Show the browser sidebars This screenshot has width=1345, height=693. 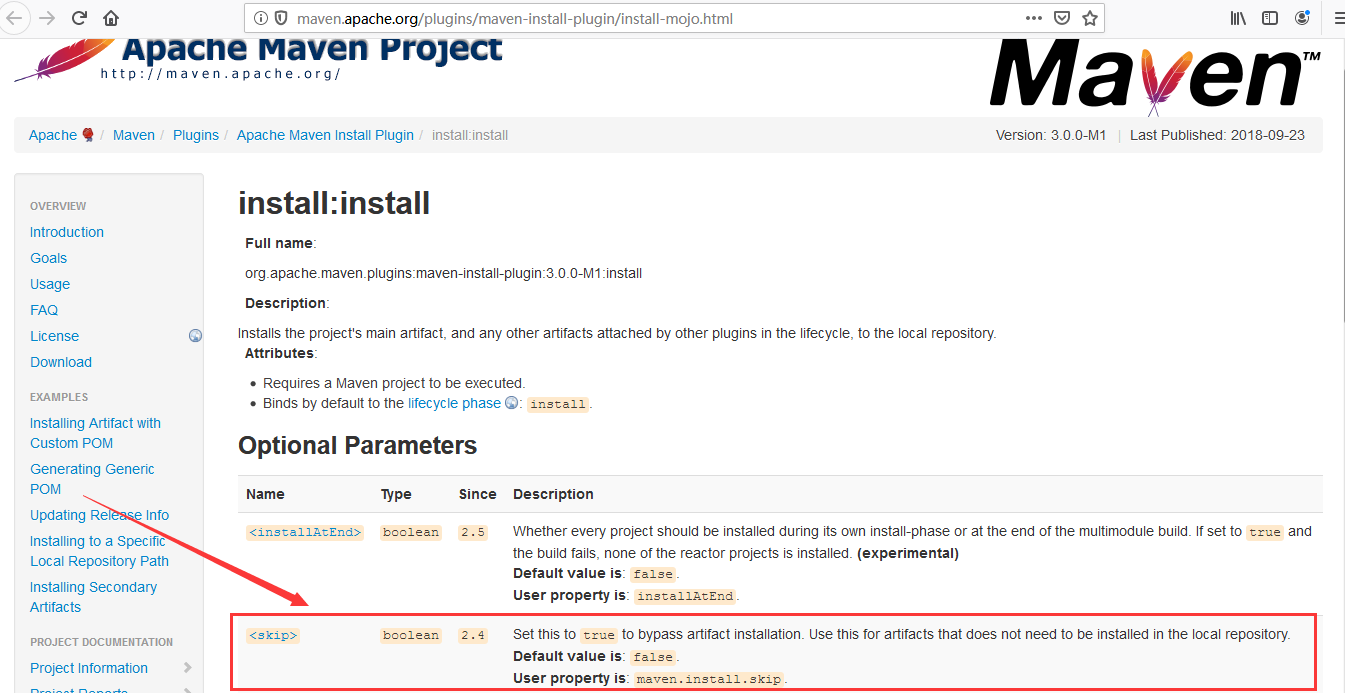[1270, 18]
